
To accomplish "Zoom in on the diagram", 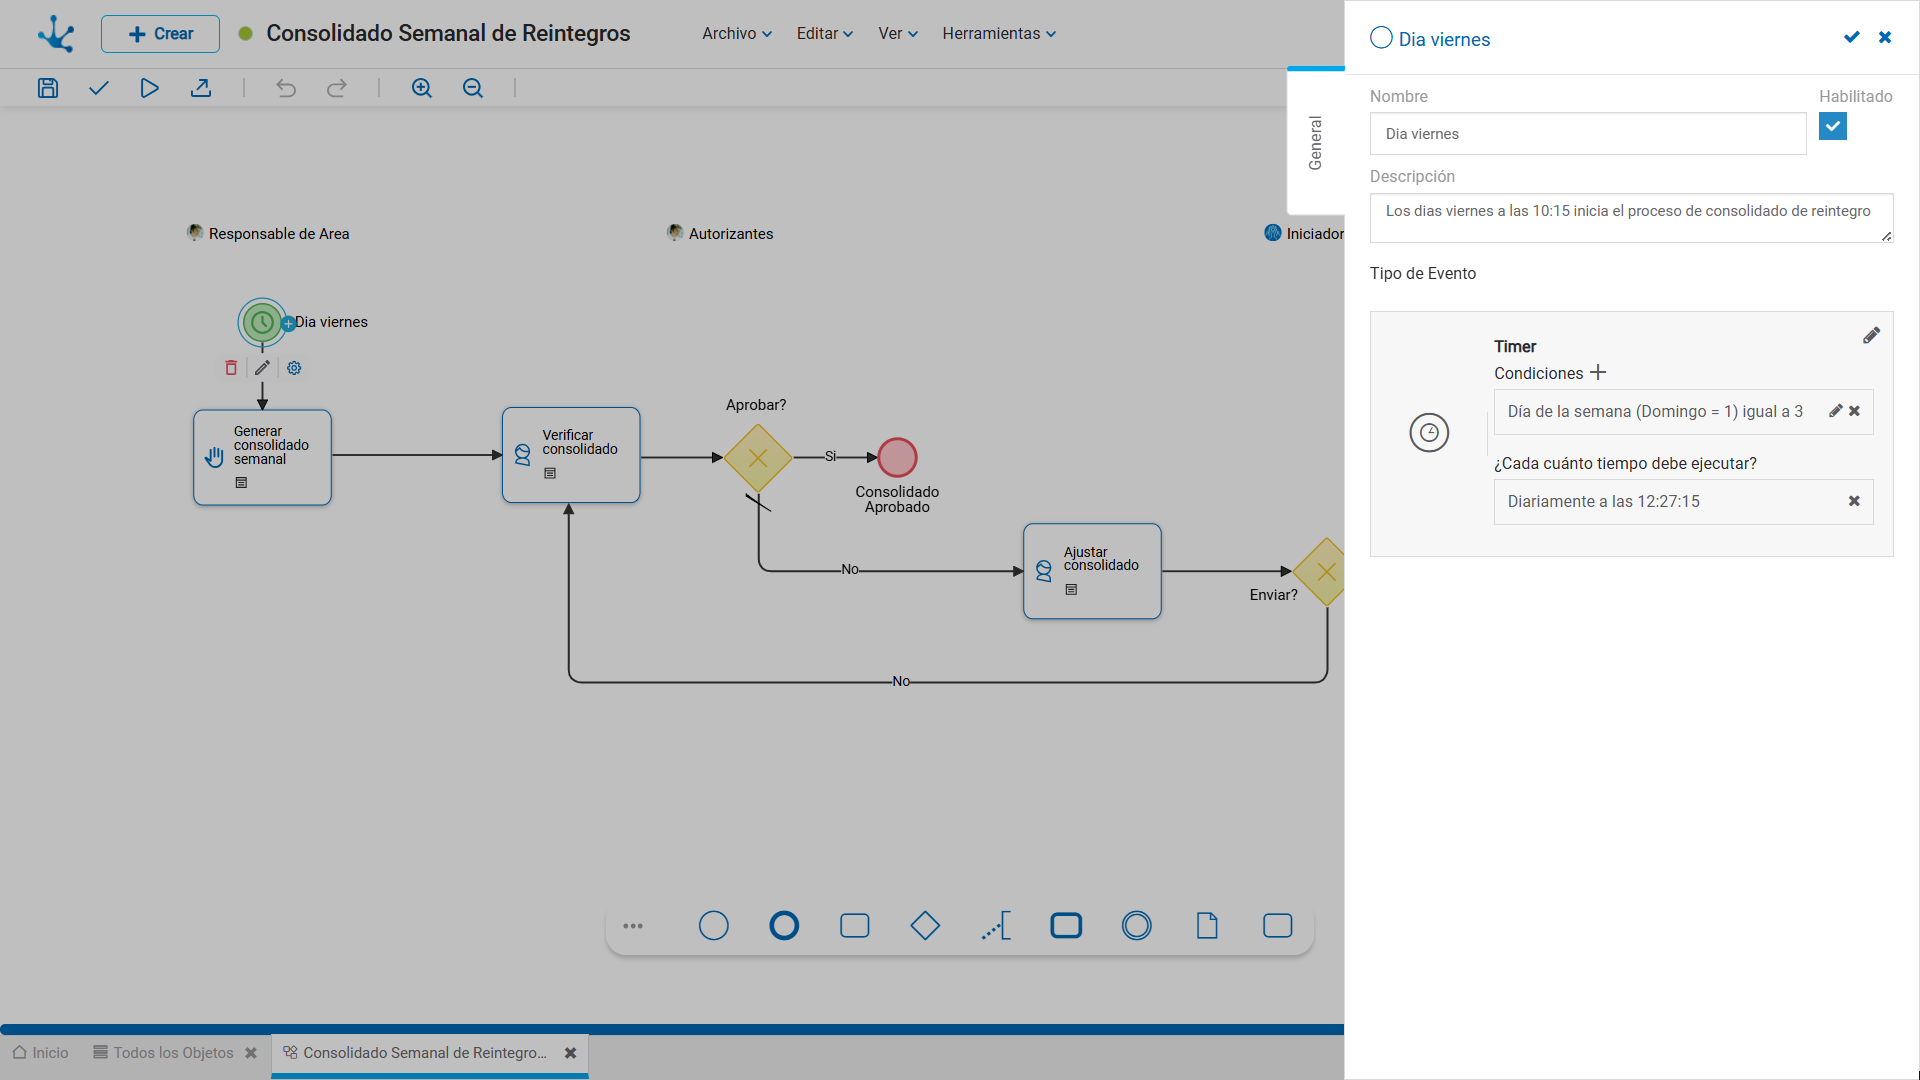I will click(422, 88).
